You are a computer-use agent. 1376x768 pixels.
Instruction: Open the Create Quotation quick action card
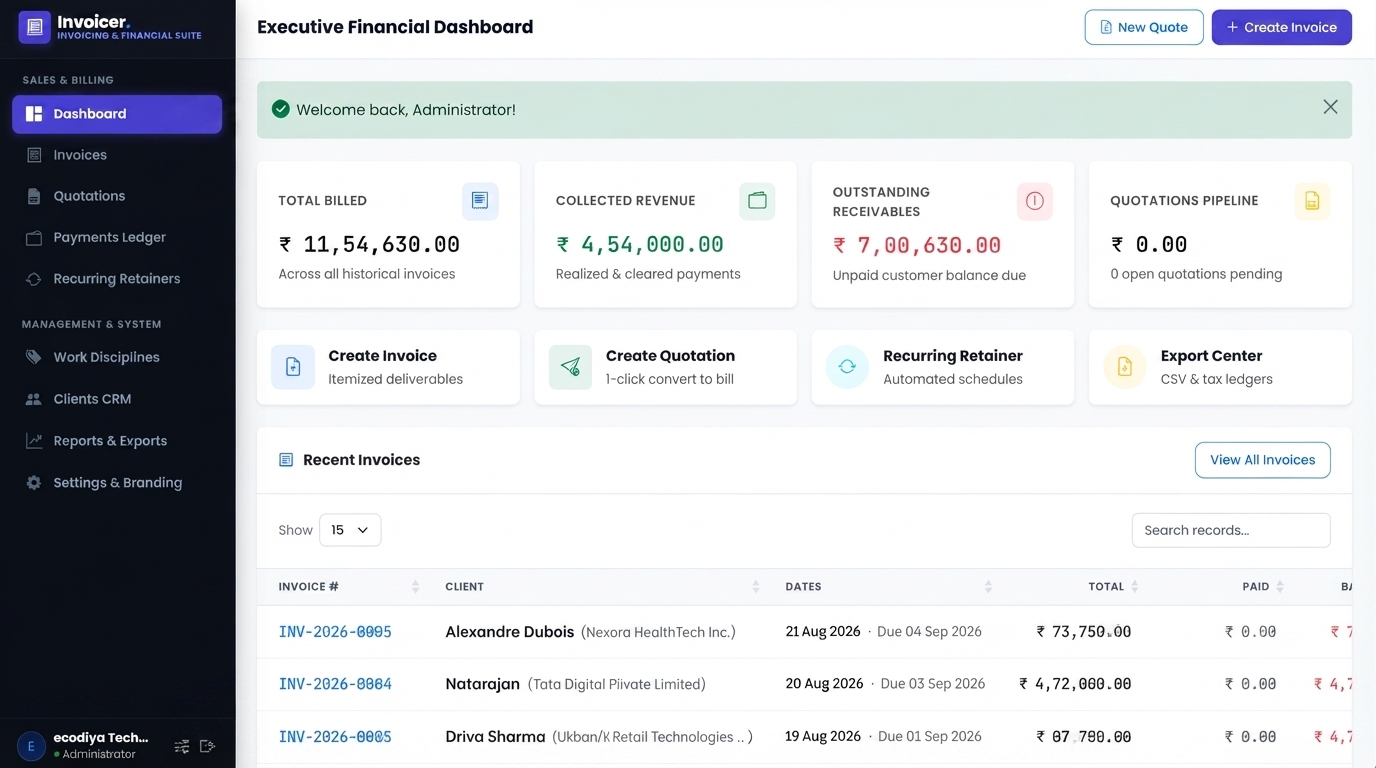point(665,367)
